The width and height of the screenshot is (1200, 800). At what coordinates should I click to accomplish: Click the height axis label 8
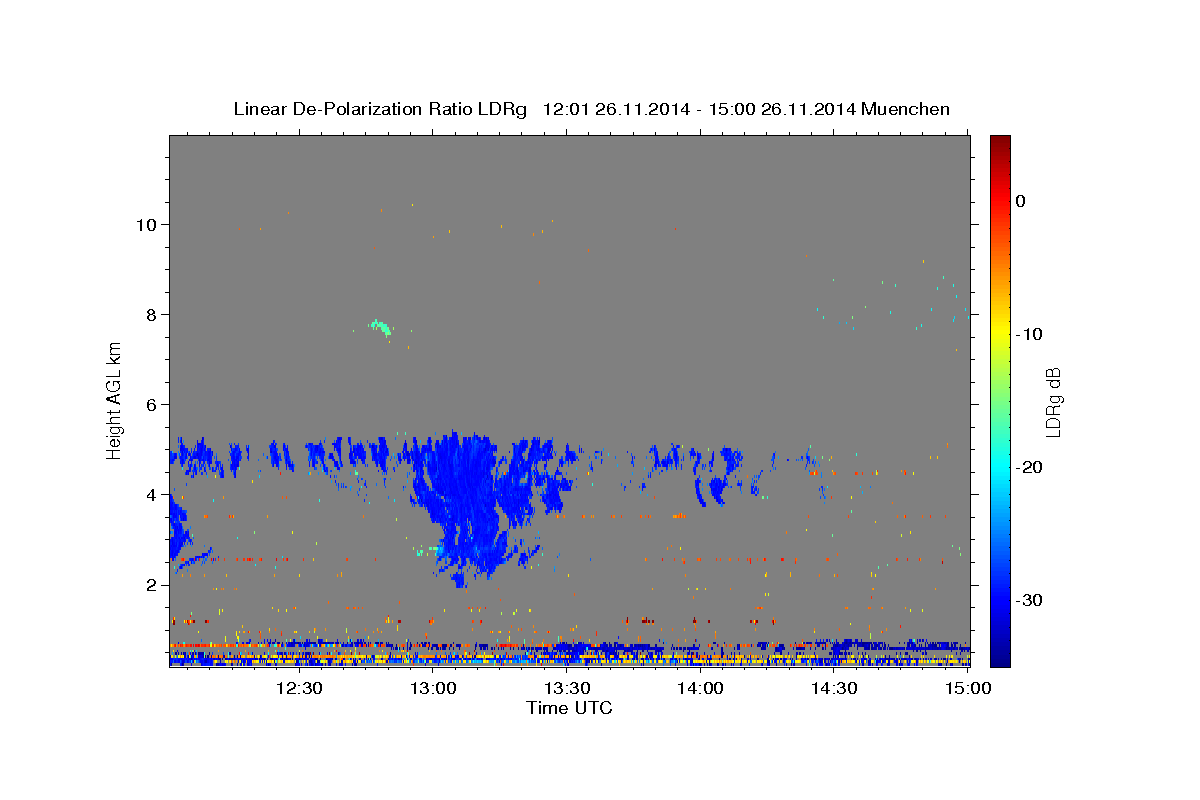[154, 314]
